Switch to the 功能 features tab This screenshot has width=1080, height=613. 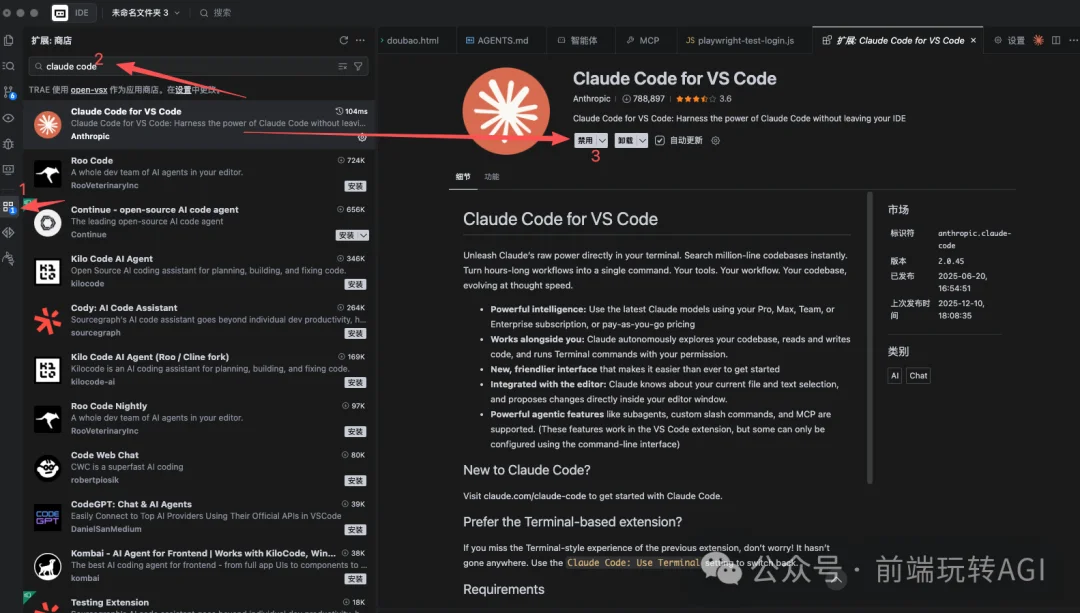pos(491,176)
